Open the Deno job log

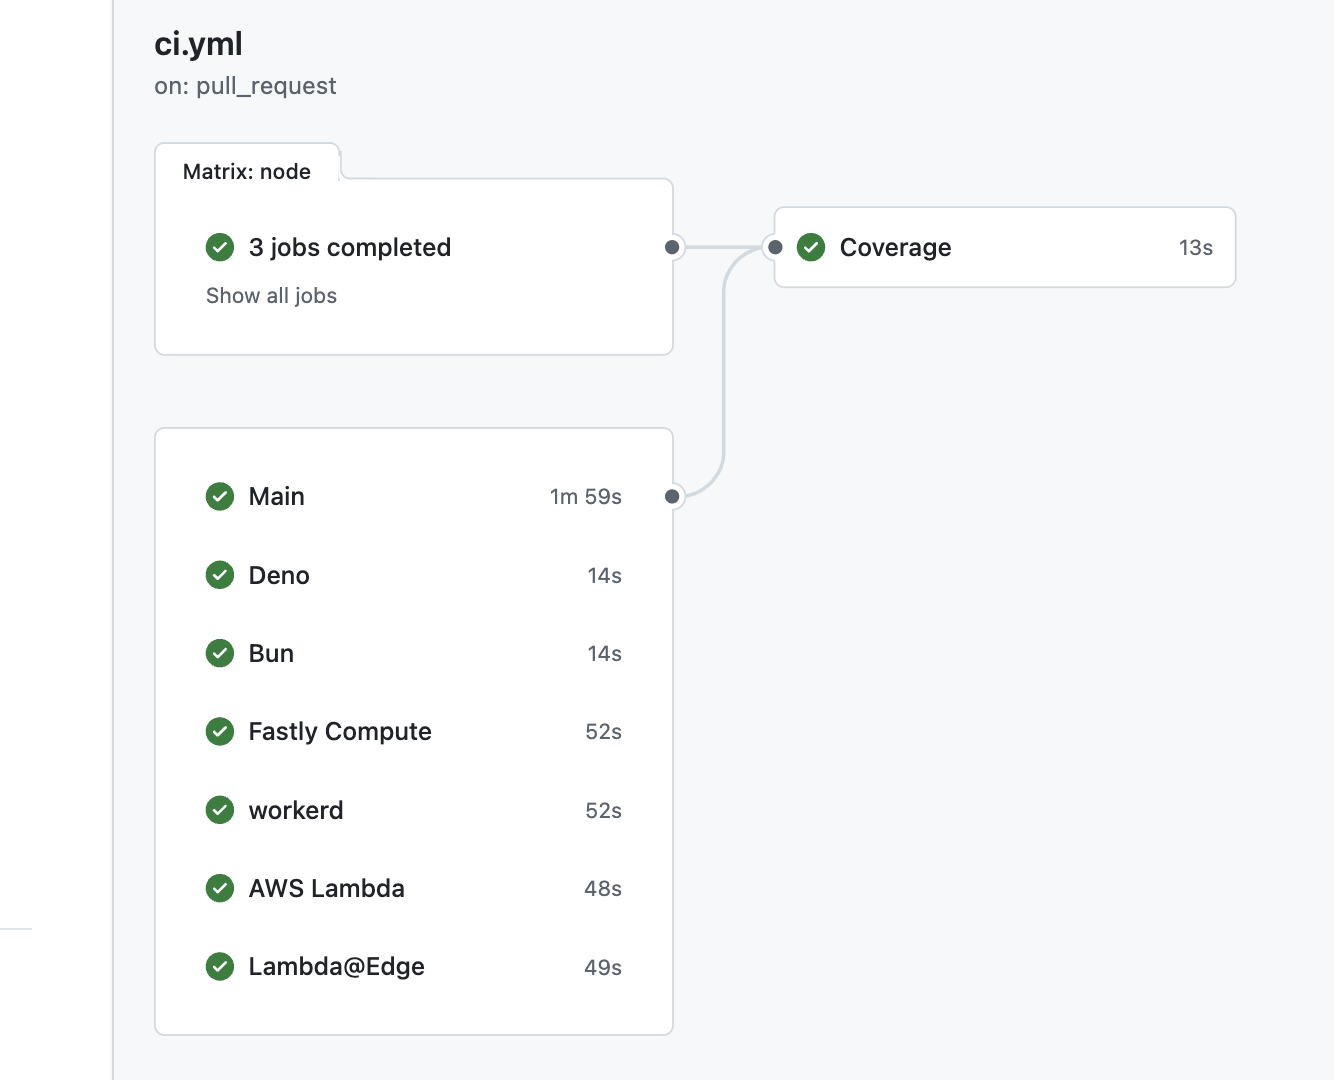[x=279, y=575]
